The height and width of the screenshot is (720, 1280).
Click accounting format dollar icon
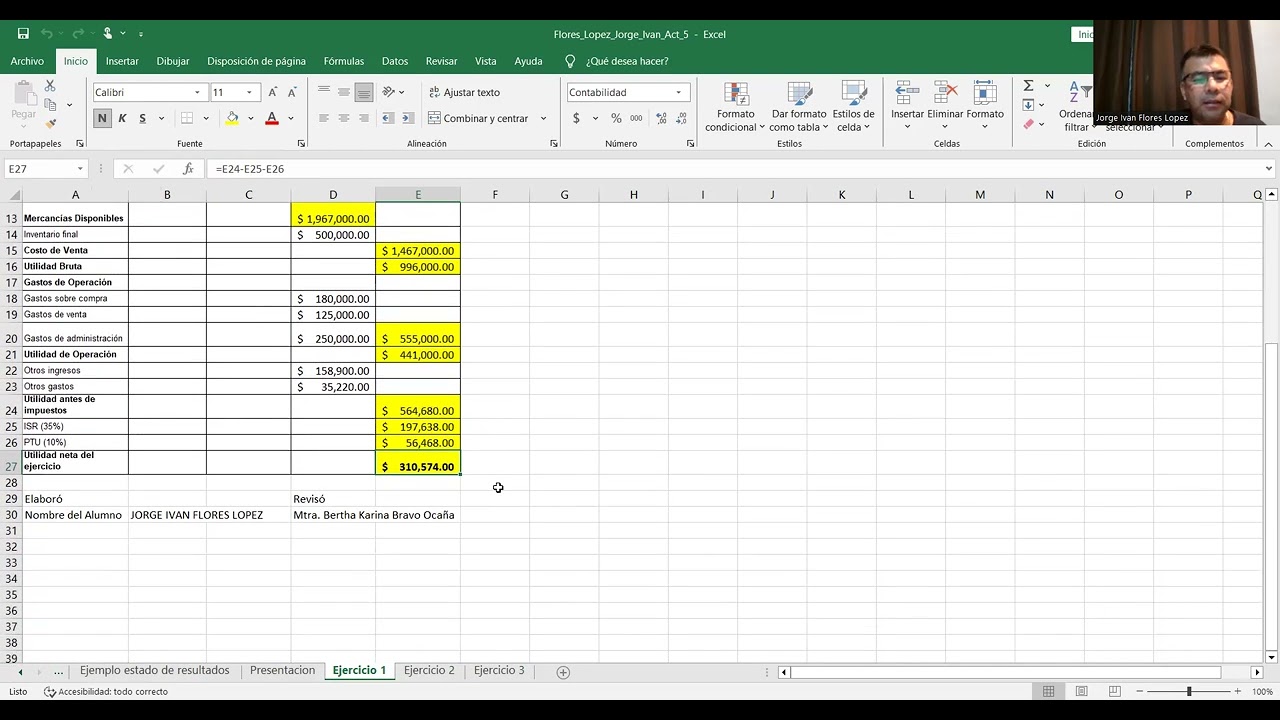coord(576,118)
